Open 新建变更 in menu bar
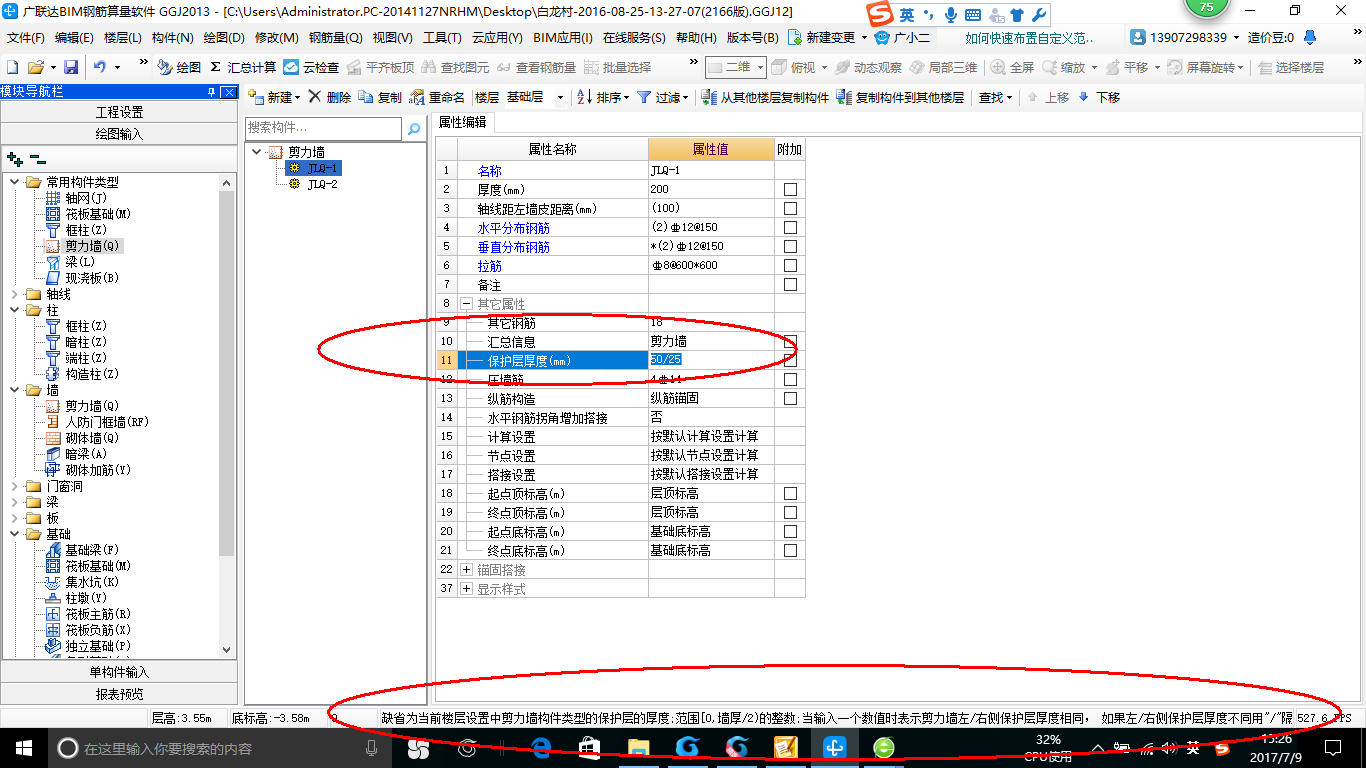Screen dimensions: 1366x768 coord(828,37)
